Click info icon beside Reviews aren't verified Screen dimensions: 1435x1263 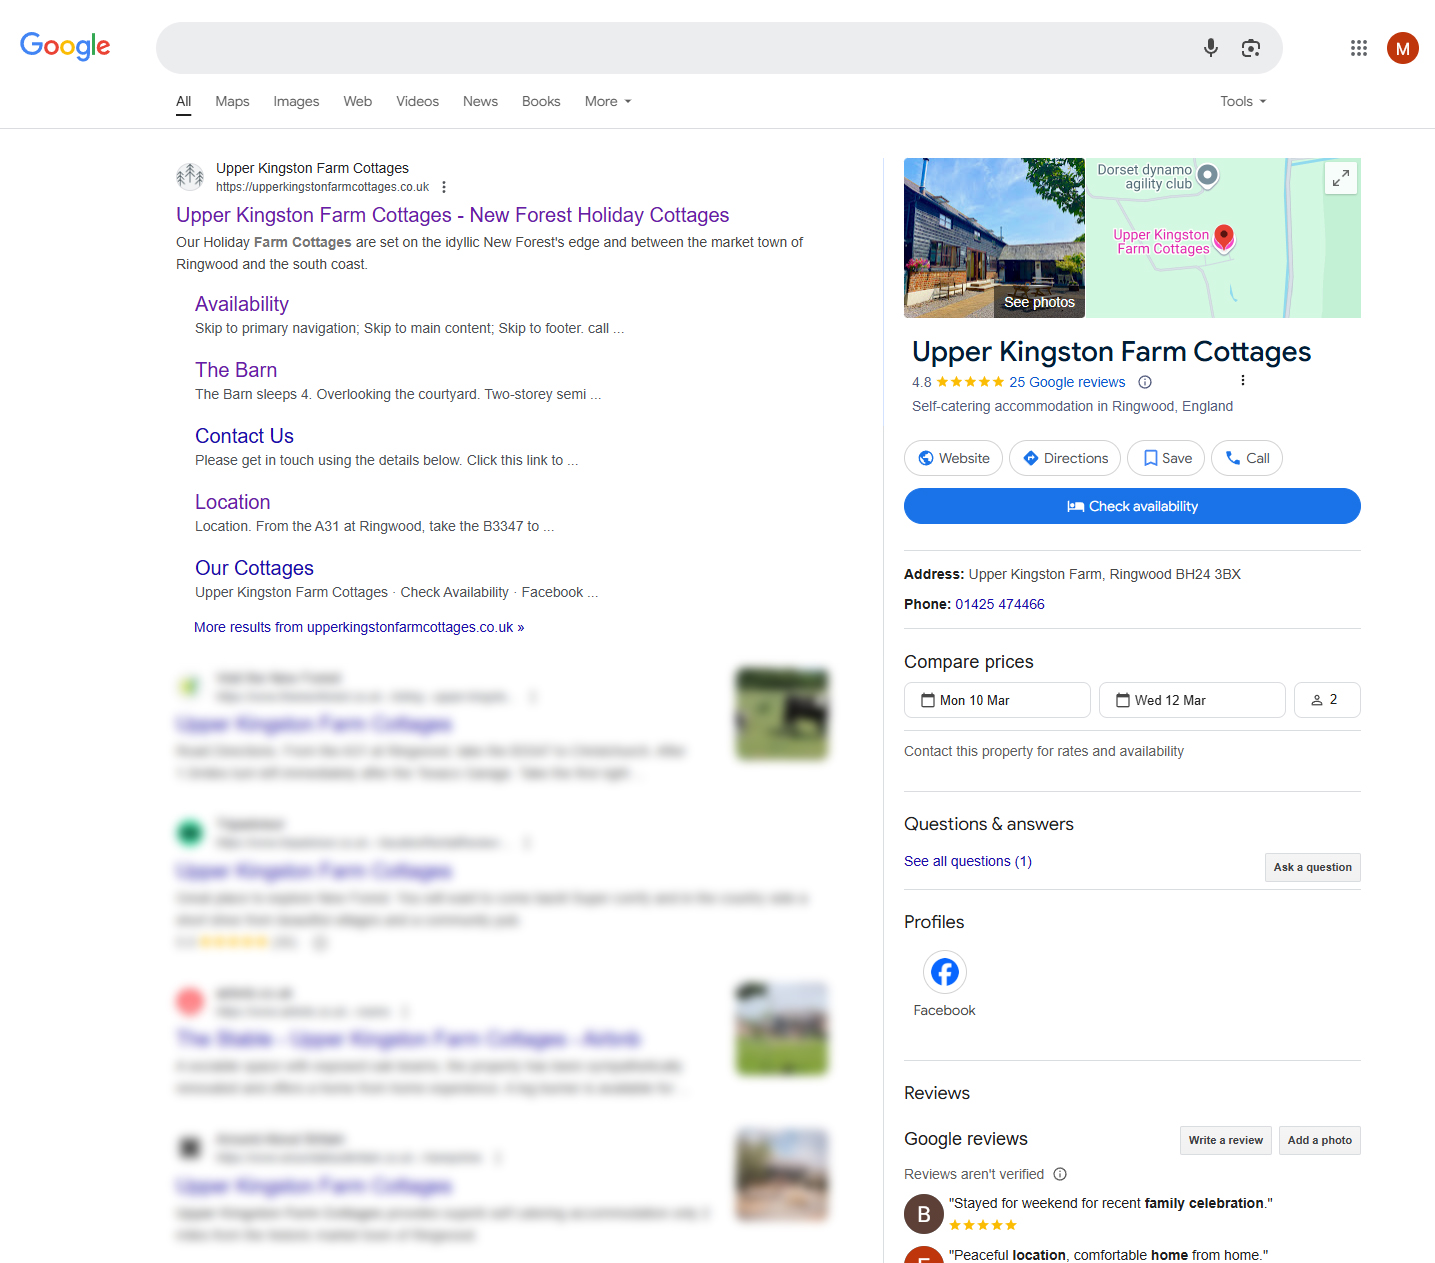point(1060,1174)
